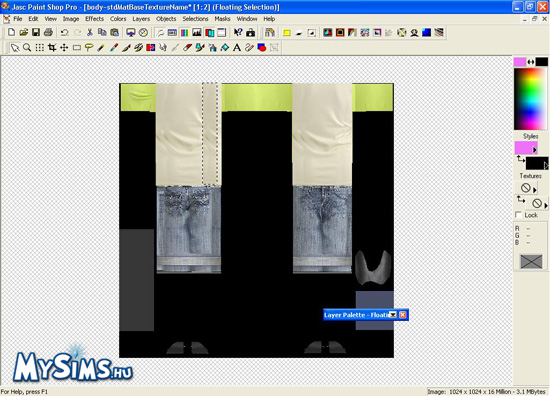This screenshot has height=396, width=550.
Task: Open the Image menu
Action: pos(71,19)
